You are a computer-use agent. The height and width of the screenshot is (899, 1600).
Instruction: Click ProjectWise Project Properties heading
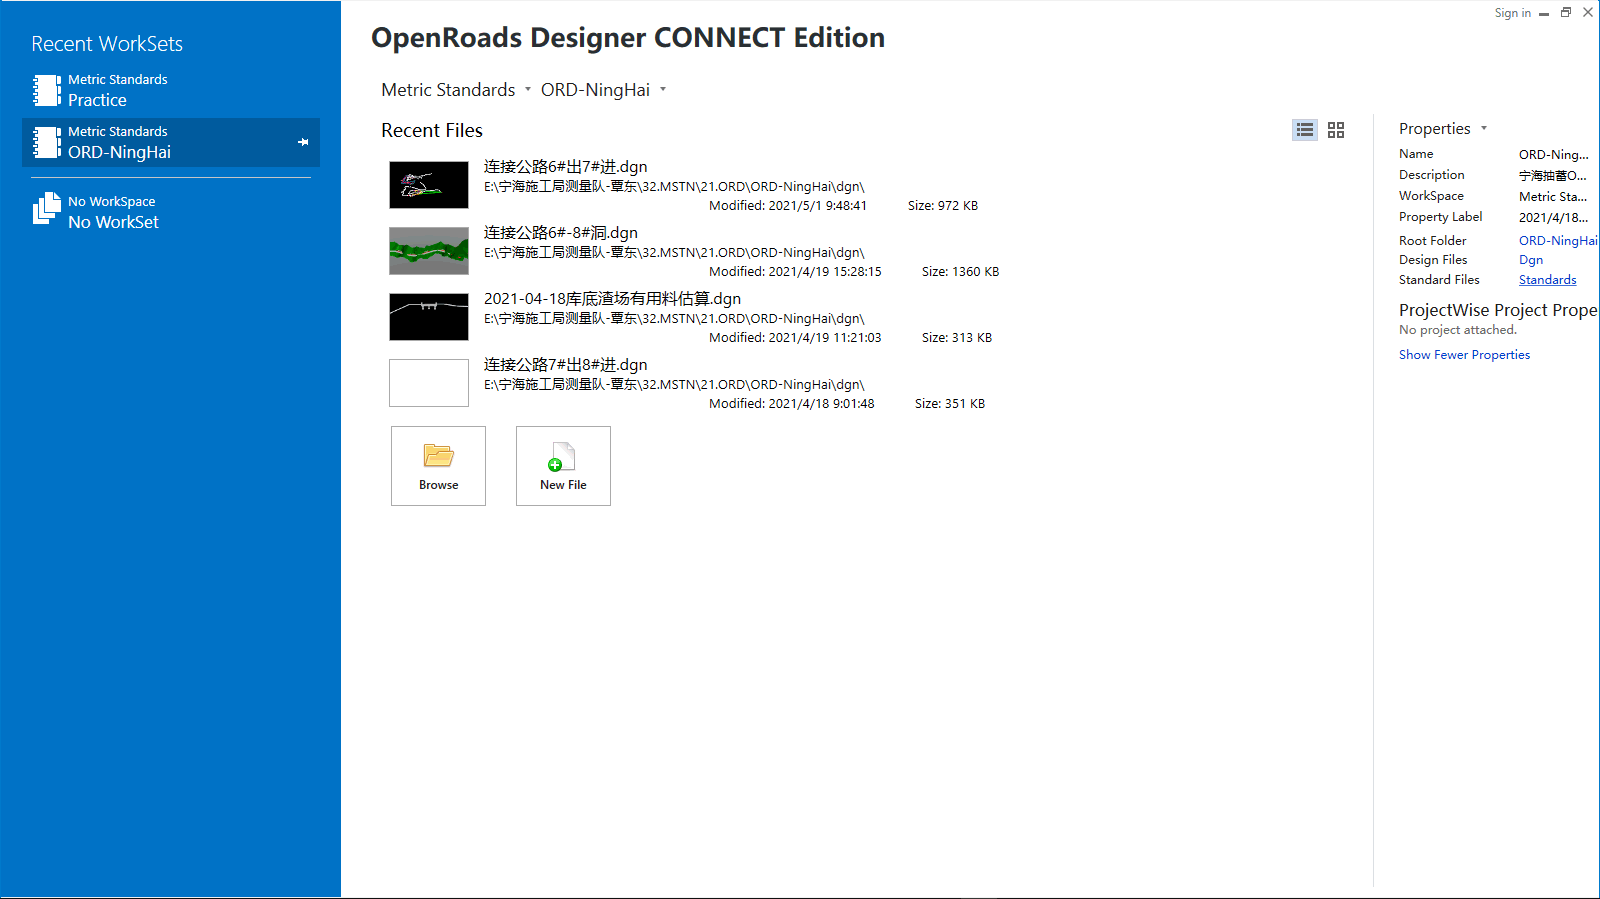click(x=1498, y=310)
